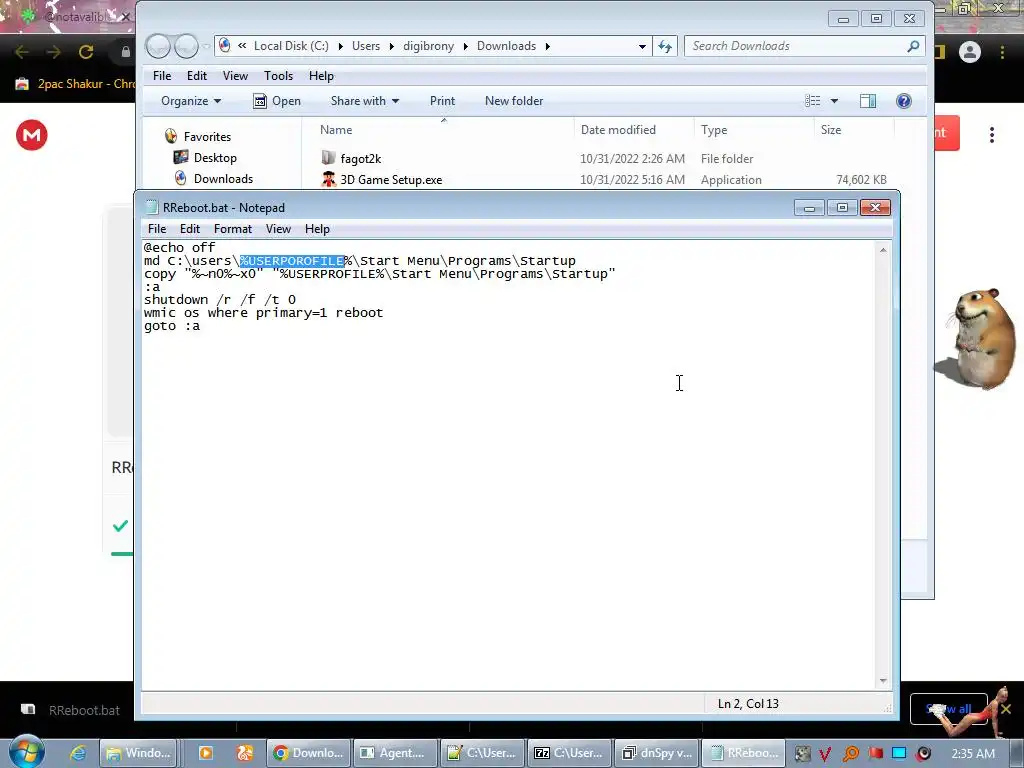Open Notepad Help menu
Screen dimensions: 1024x768
(317, 229)
